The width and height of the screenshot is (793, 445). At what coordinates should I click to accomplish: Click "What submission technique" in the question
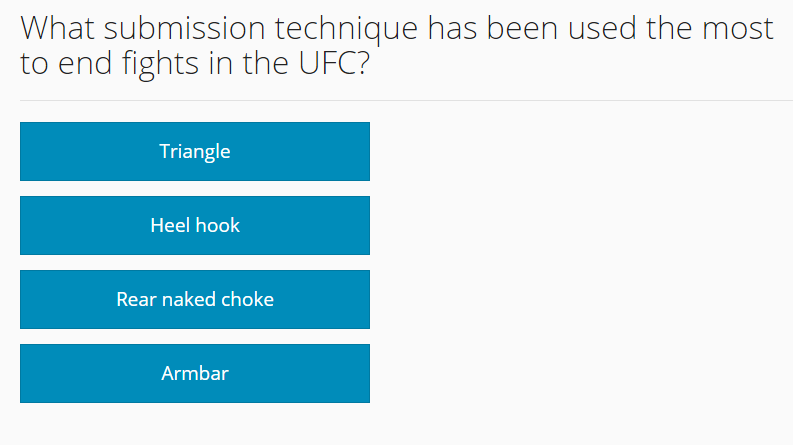coord(218,28)
